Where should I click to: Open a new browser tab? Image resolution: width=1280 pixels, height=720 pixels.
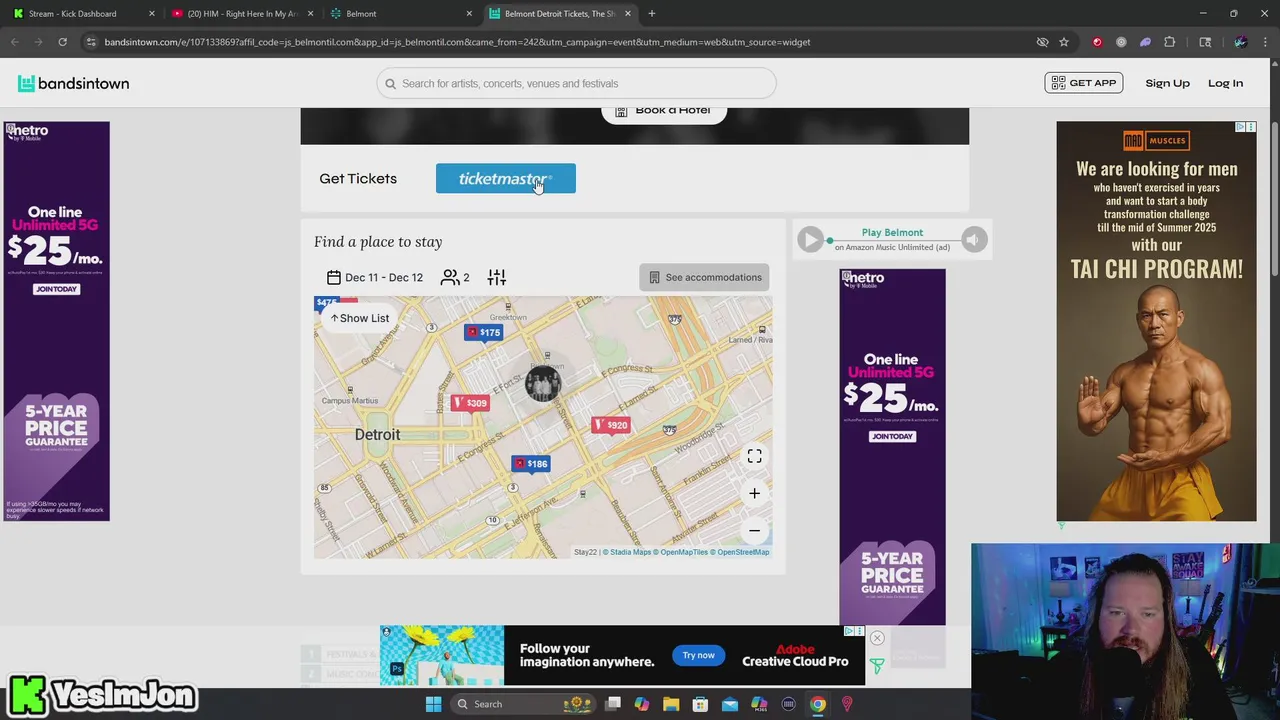coord(652,14)
